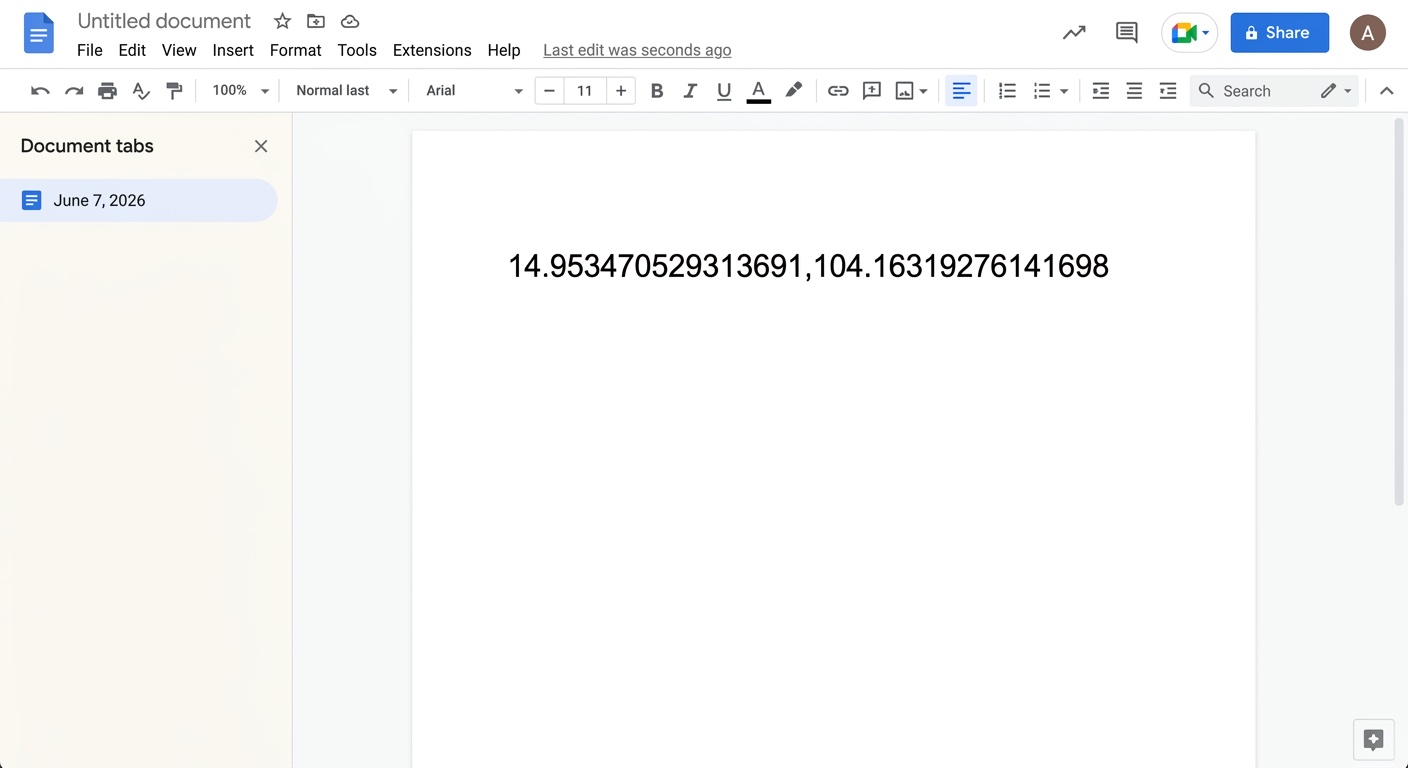This screenshot has width=1408, height=768.
Task: Open the activity trend arrow icon
Action: tap(1074, 33)
